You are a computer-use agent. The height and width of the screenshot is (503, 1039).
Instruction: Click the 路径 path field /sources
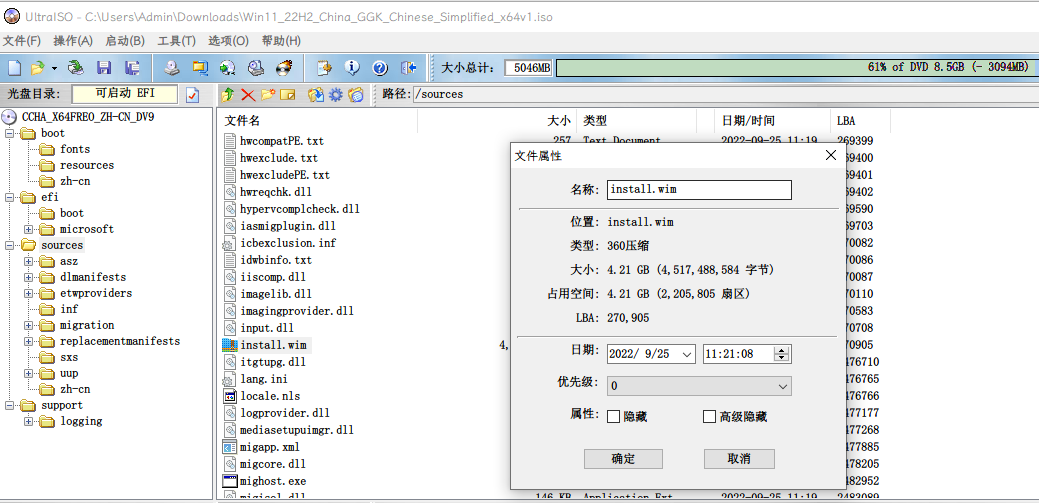[725, 94]
